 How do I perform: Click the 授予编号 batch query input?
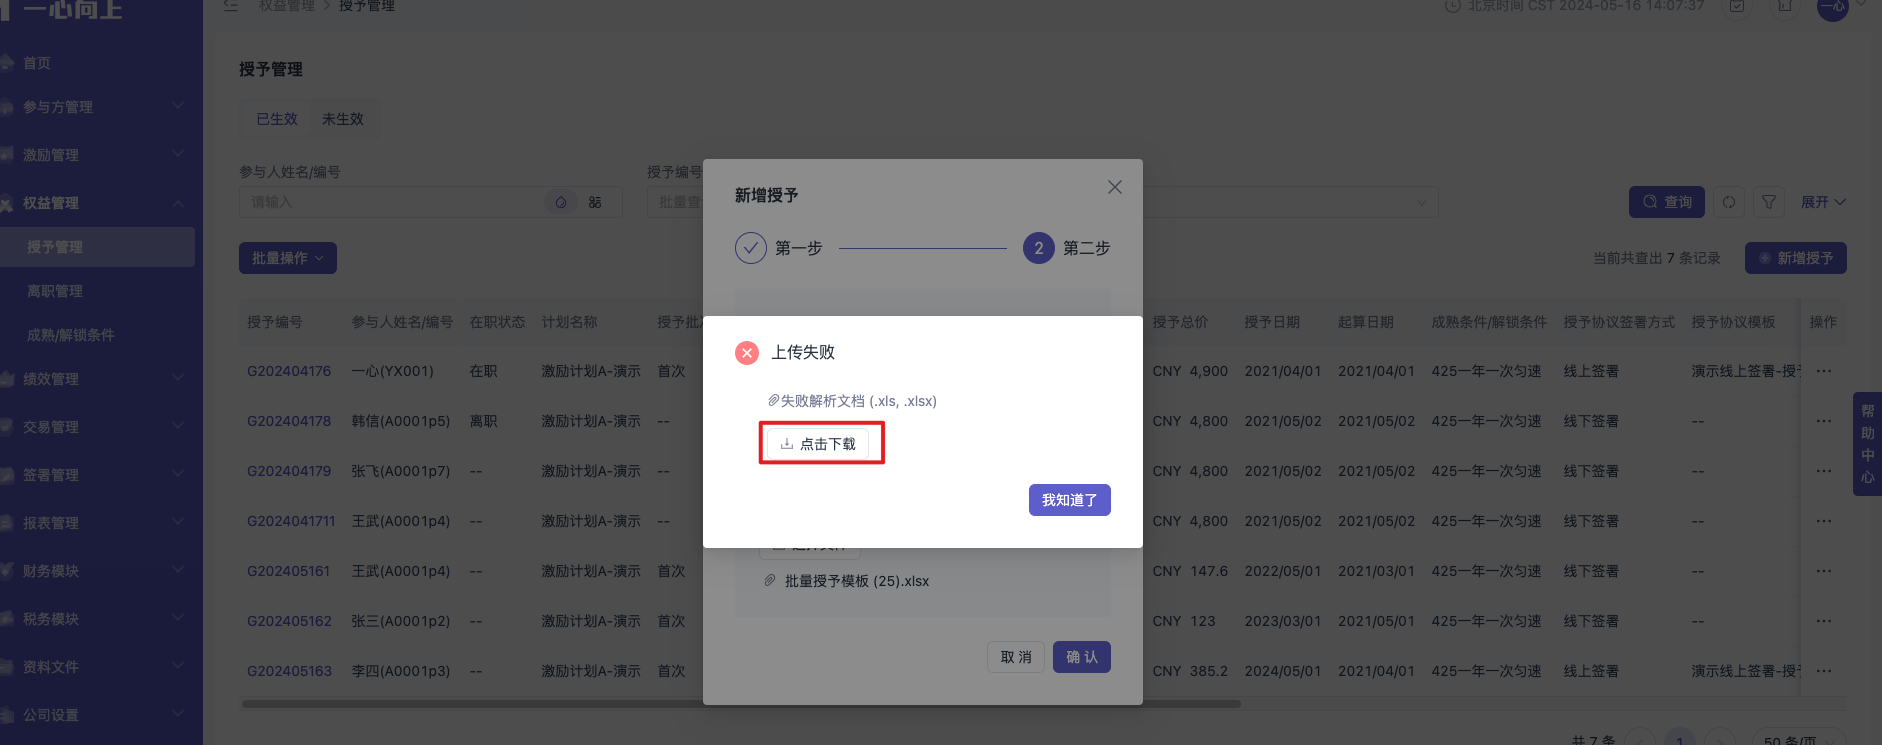677,202
